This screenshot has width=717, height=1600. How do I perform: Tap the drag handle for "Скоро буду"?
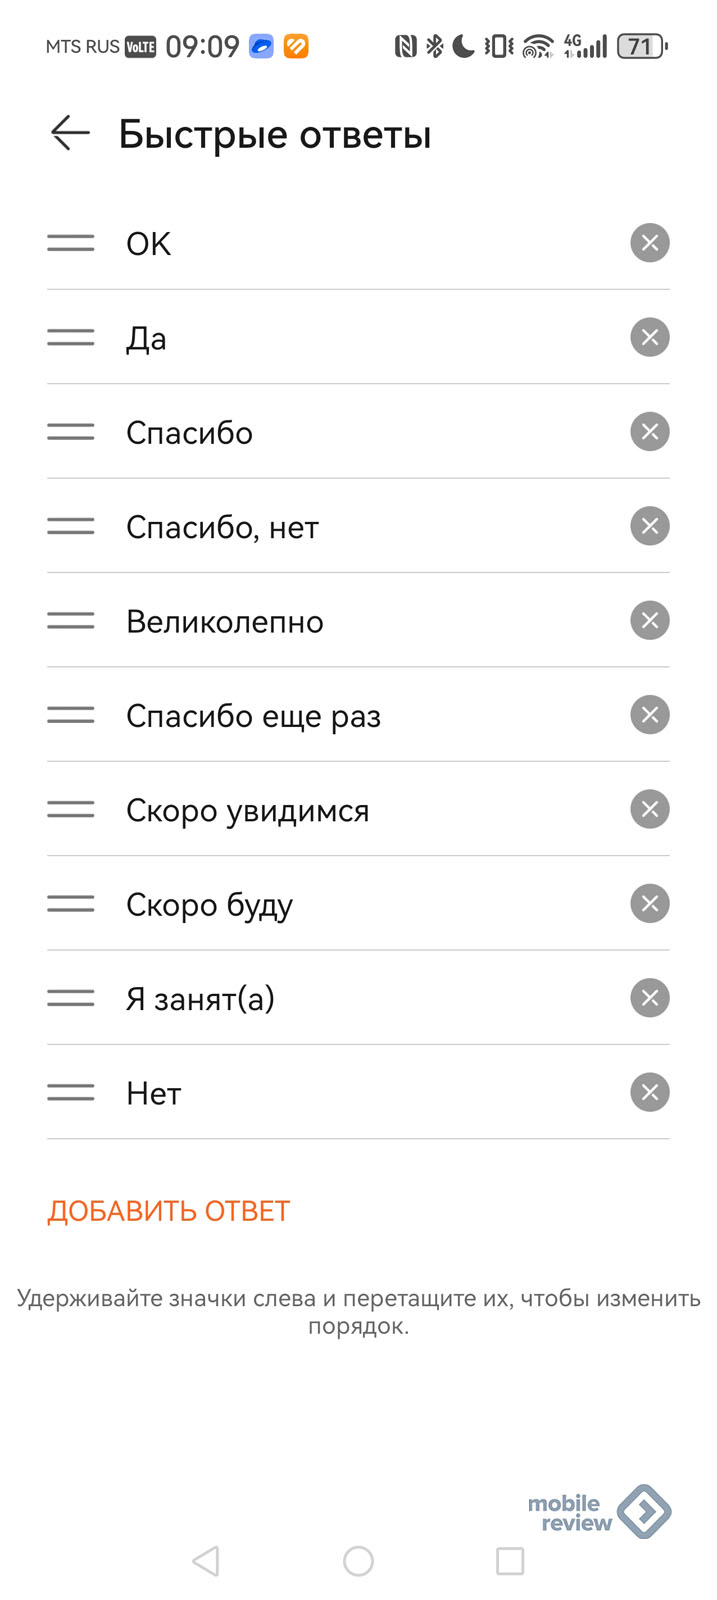[71, 904]
